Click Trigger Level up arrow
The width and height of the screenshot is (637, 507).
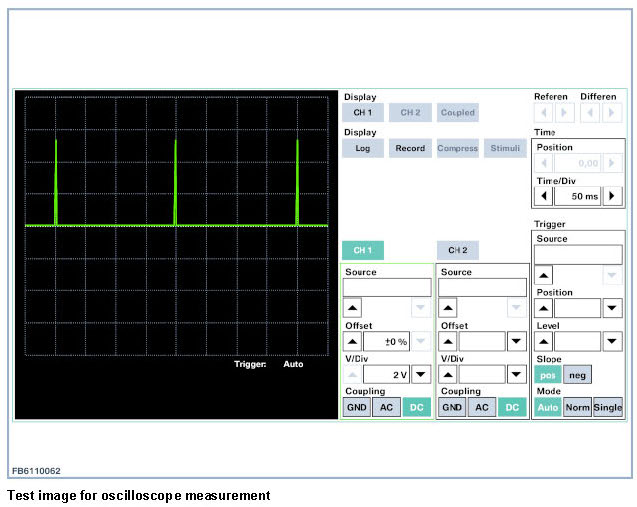545,341
